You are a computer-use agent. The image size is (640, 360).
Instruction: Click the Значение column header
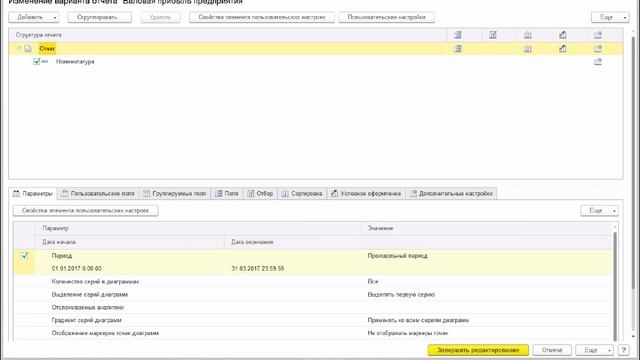[x=487, y=229]
